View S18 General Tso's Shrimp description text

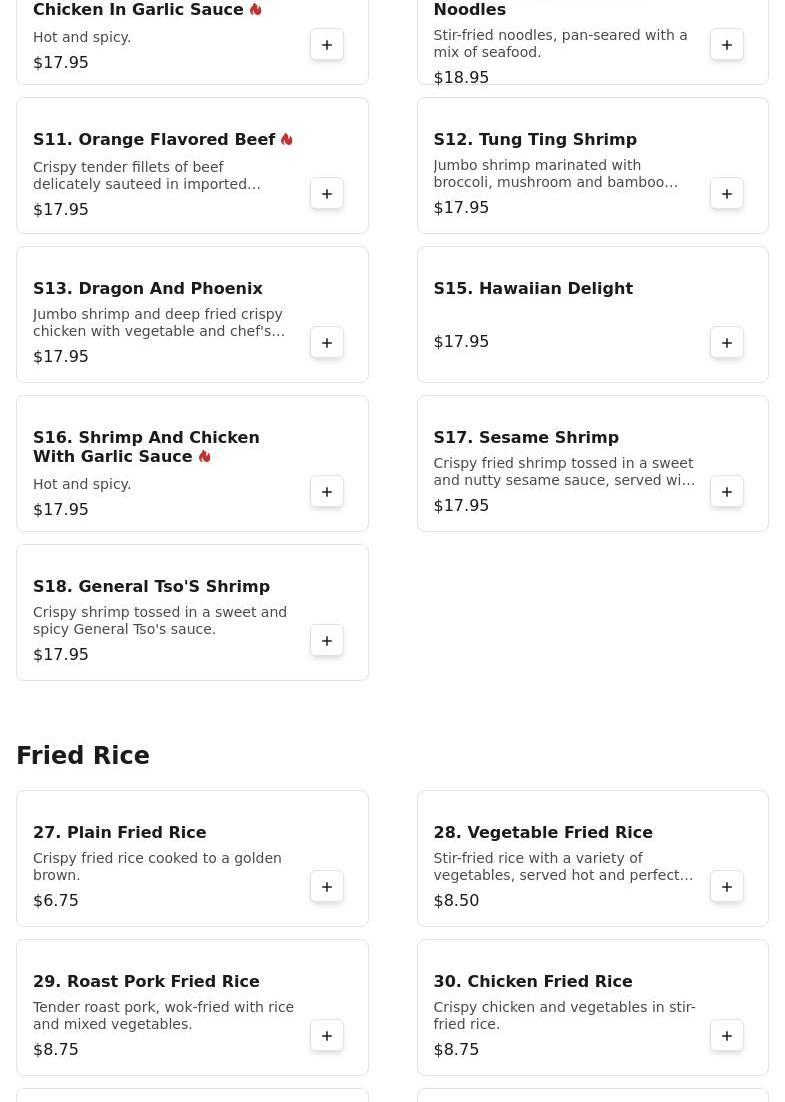[160, 620]
